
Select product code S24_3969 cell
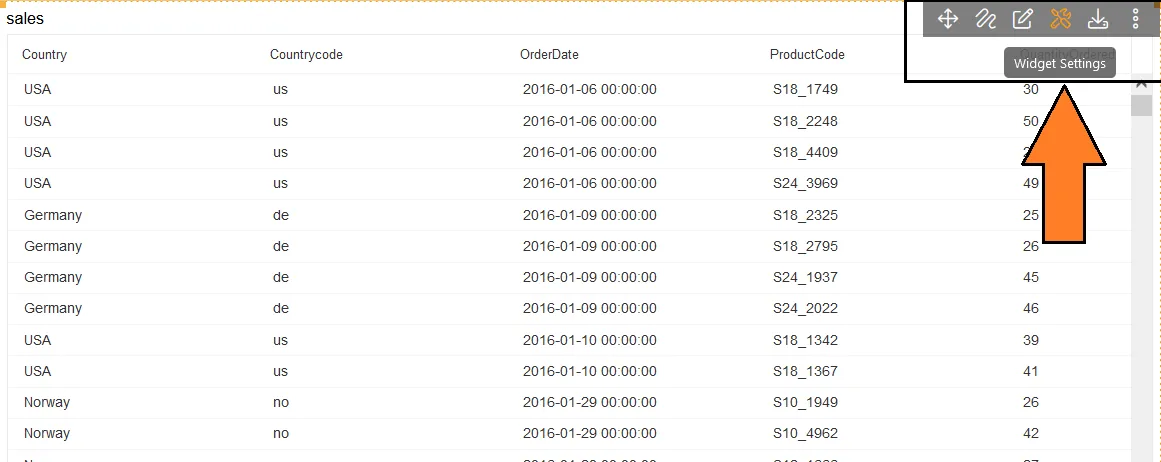pyautogui.click(x=805, y=184)
